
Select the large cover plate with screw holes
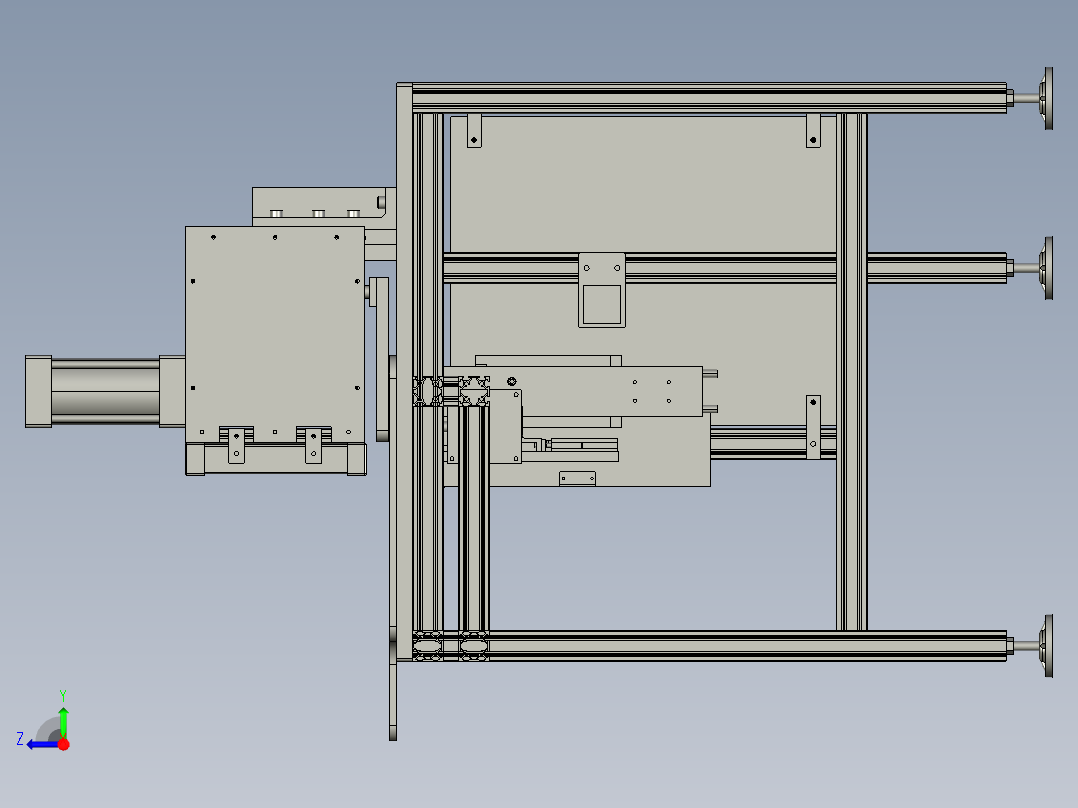click(x=275, y=335)
